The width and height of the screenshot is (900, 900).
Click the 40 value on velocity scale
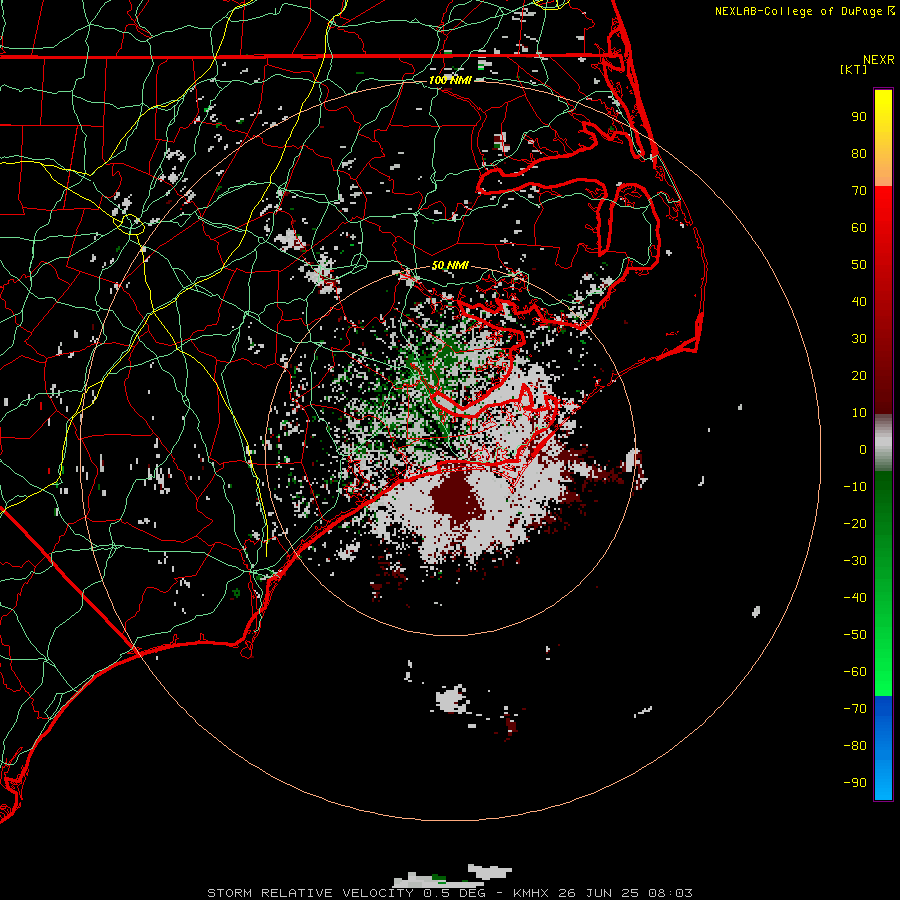click(x=859, y=301)
